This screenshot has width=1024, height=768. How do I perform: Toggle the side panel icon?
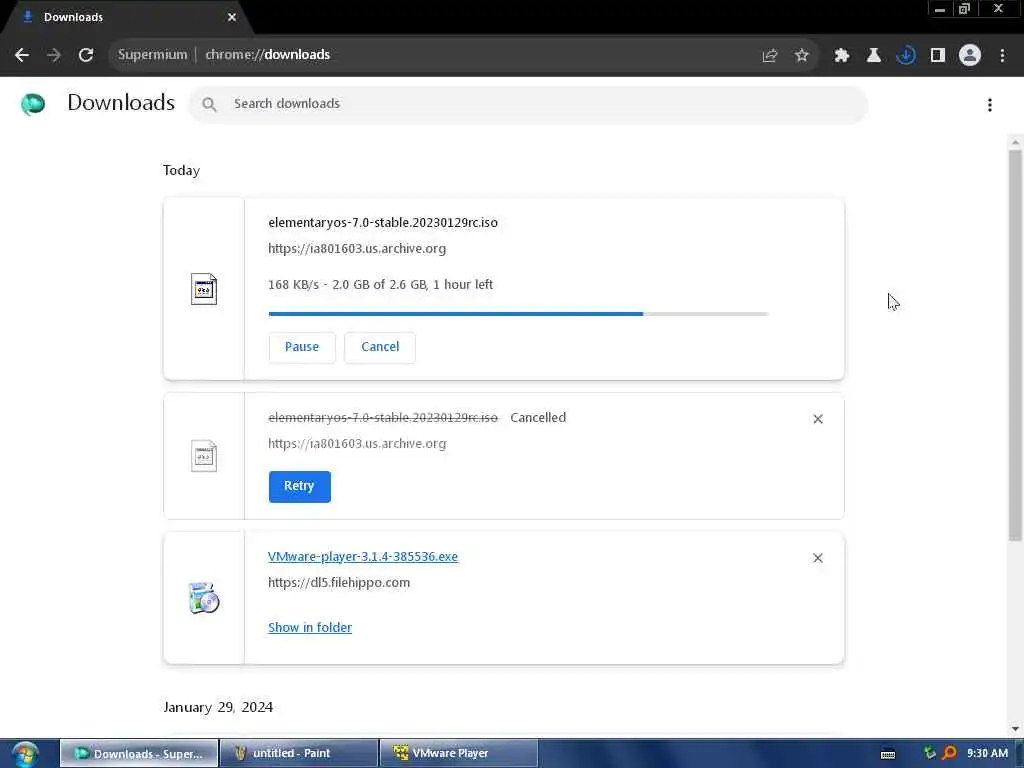(x=938, y=56)
